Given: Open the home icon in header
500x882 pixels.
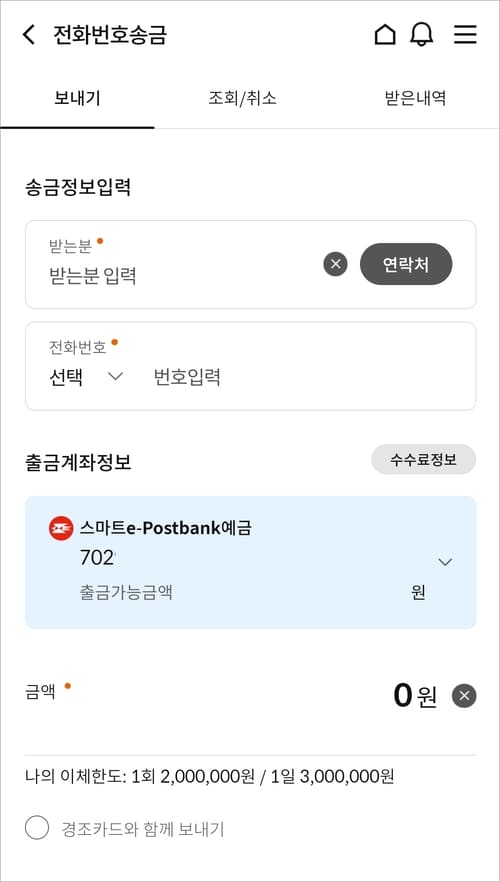Looking at the screenshot, I should 385,35.
